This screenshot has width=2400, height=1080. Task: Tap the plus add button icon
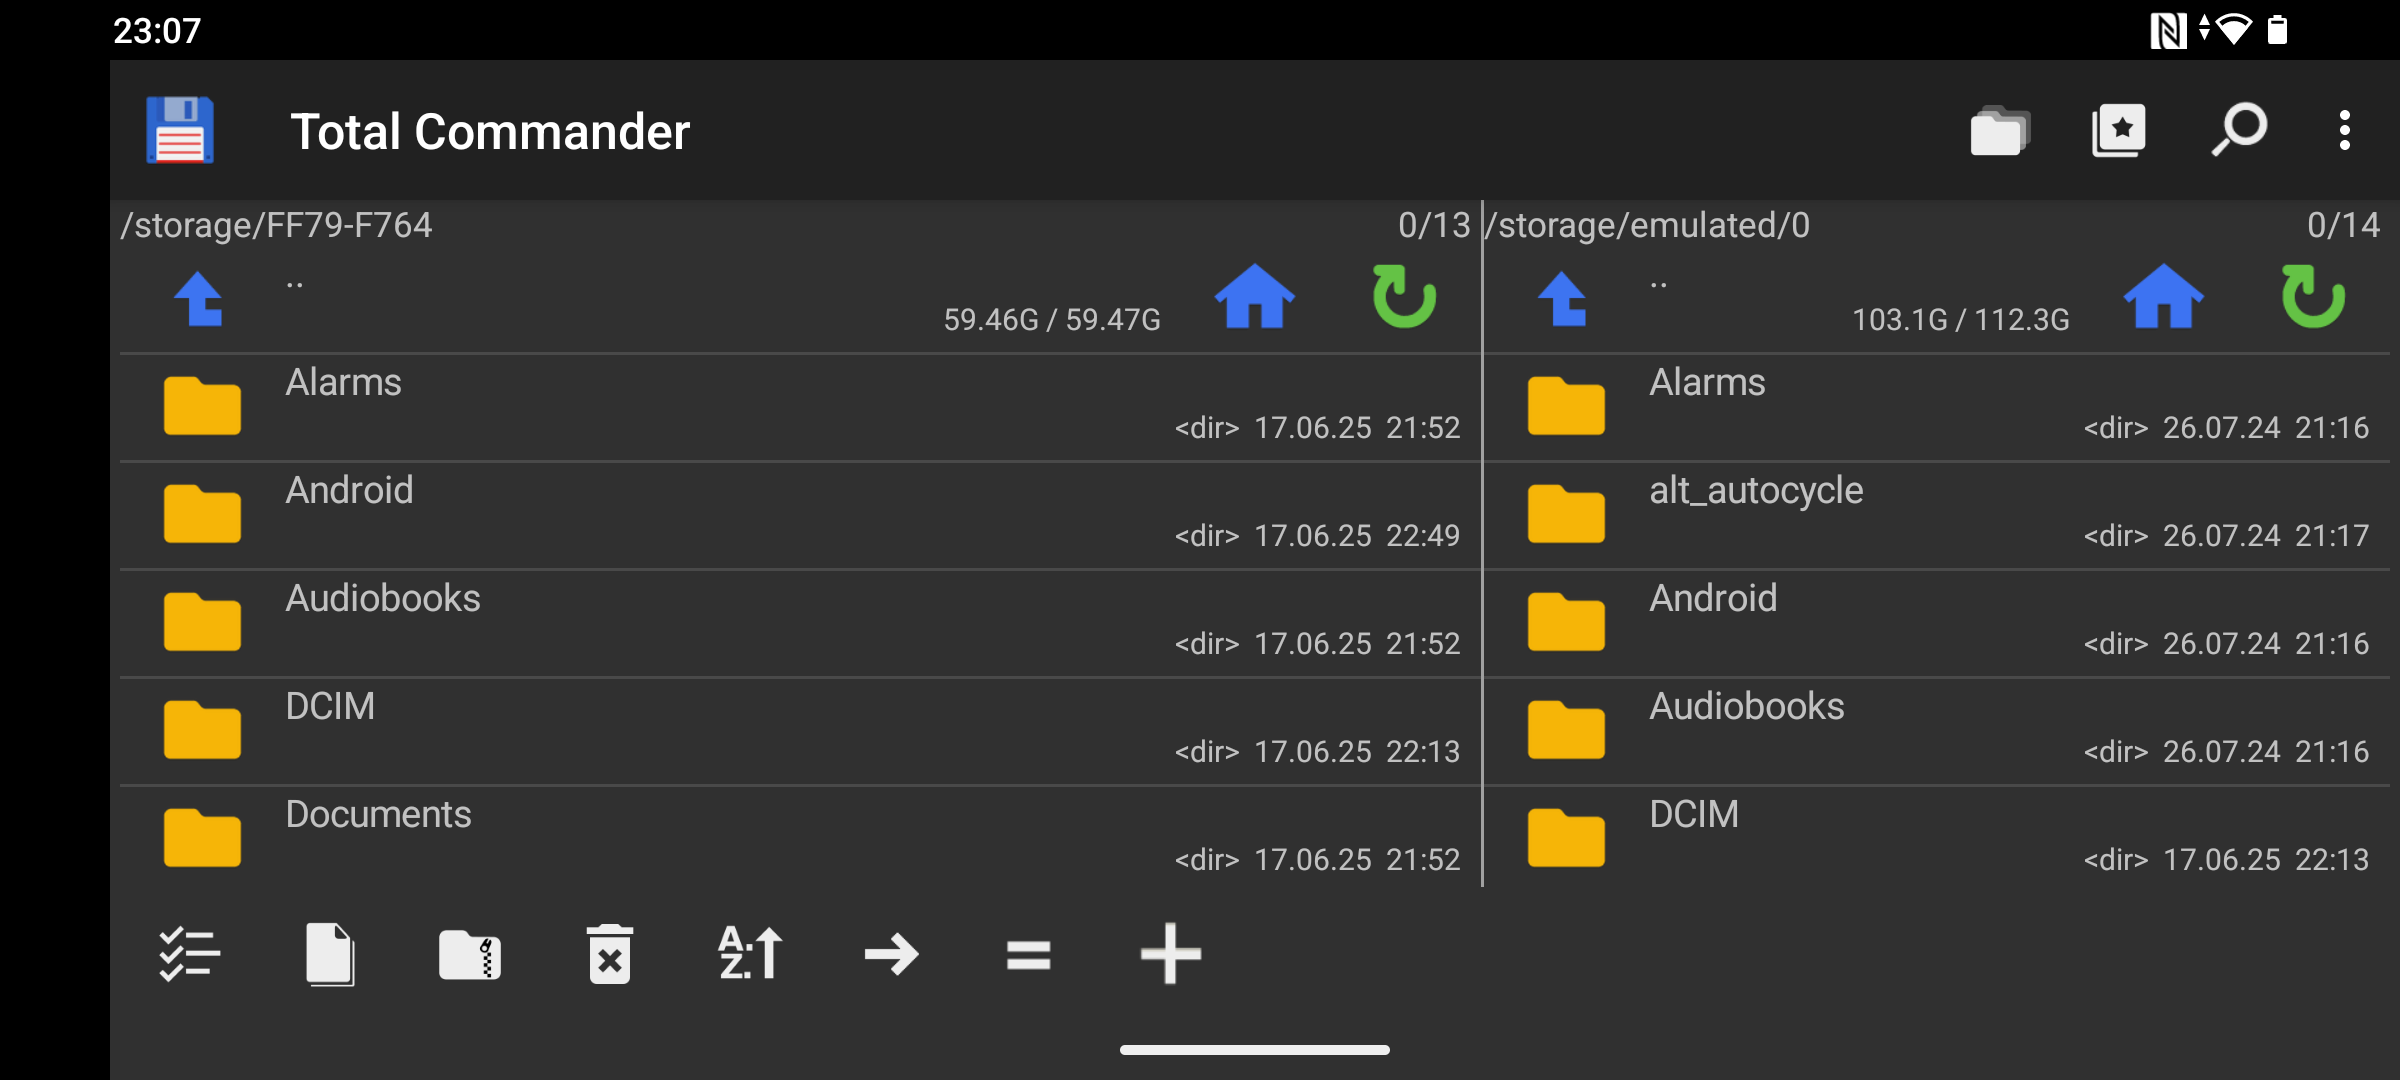point(1170,954)
